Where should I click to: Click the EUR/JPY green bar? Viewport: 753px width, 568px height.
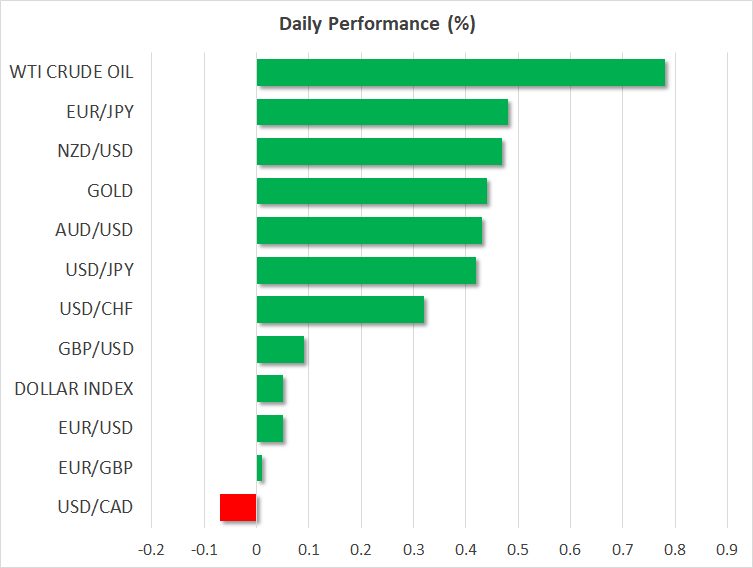[382, 112]
